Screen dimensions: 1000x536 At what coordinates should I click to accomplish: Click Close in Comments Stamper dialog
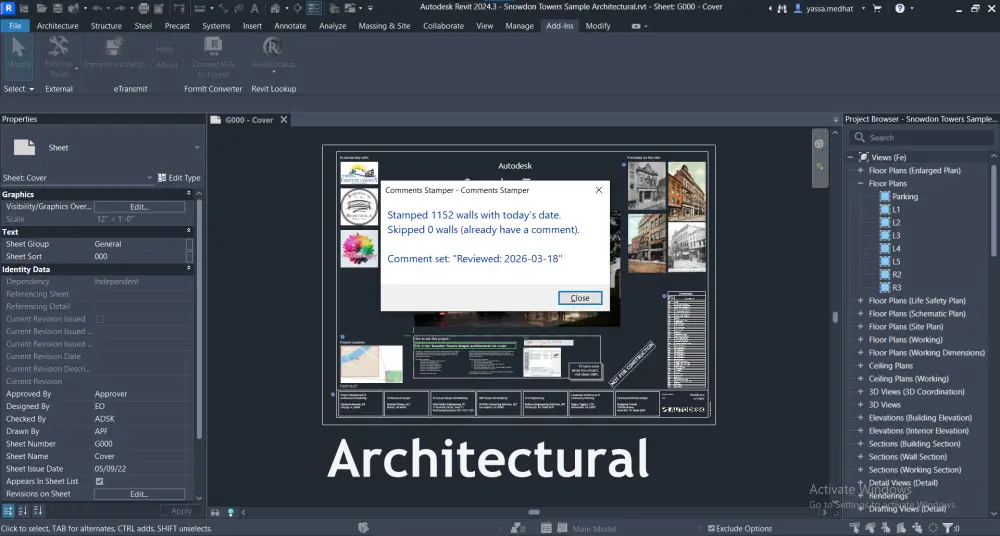click(580, 298)
